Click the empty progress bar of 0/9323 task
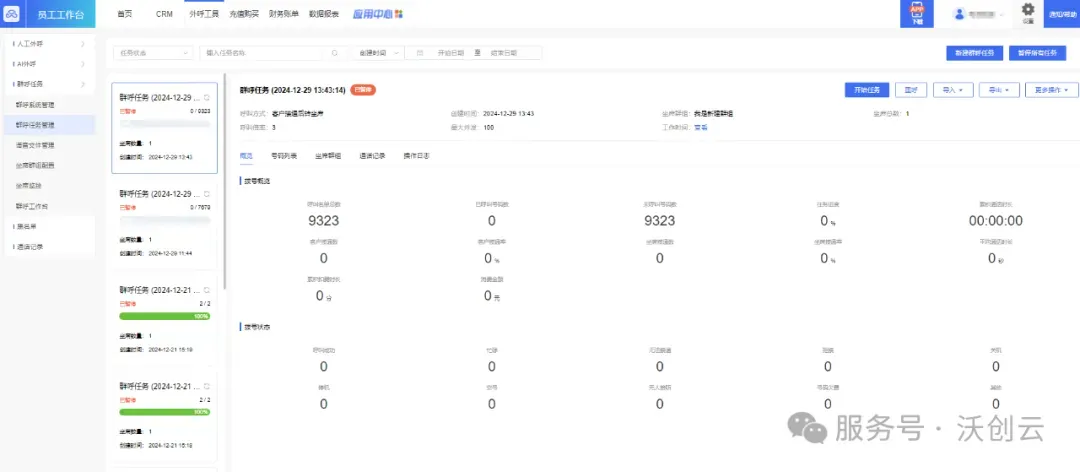Screen dimensions: 1080x472 tap(165, 124)
